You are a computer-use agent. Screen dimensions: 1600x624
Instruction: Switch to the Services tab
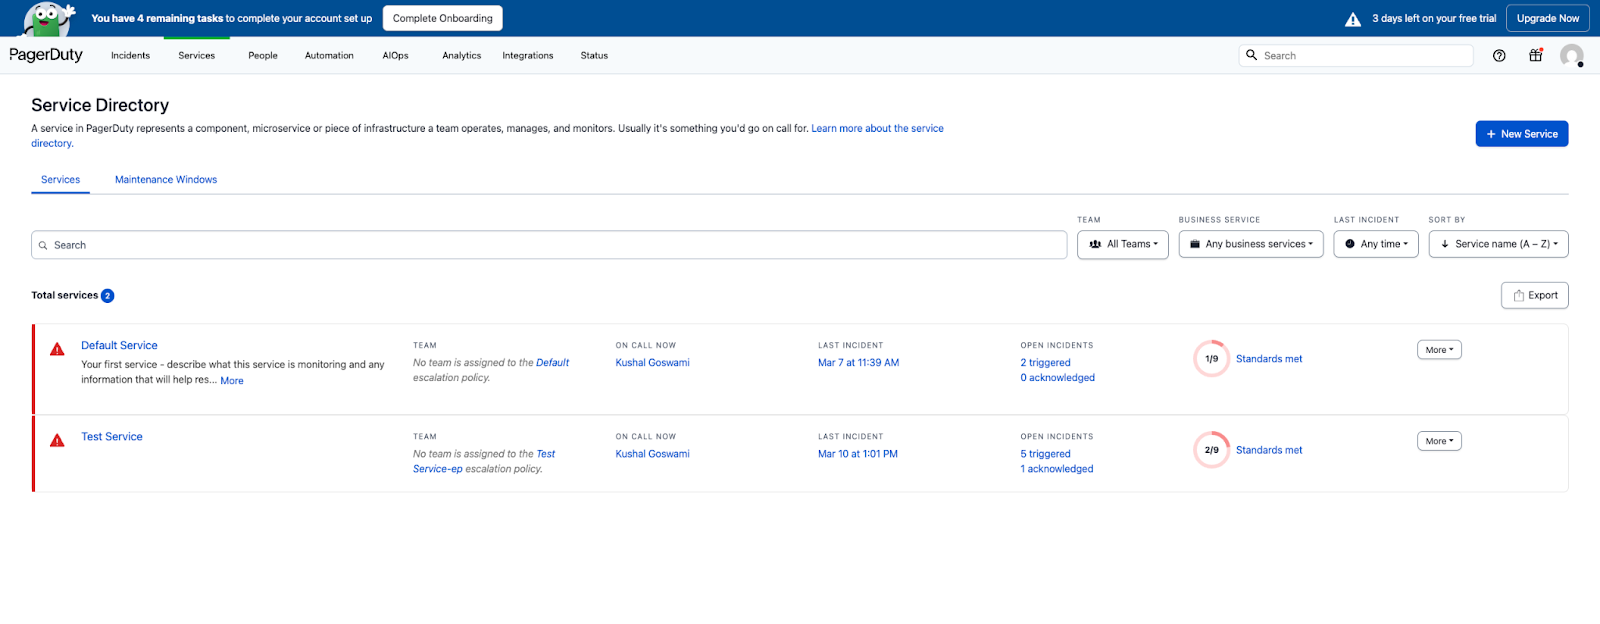pyautogui.click(x=60, y=180)
